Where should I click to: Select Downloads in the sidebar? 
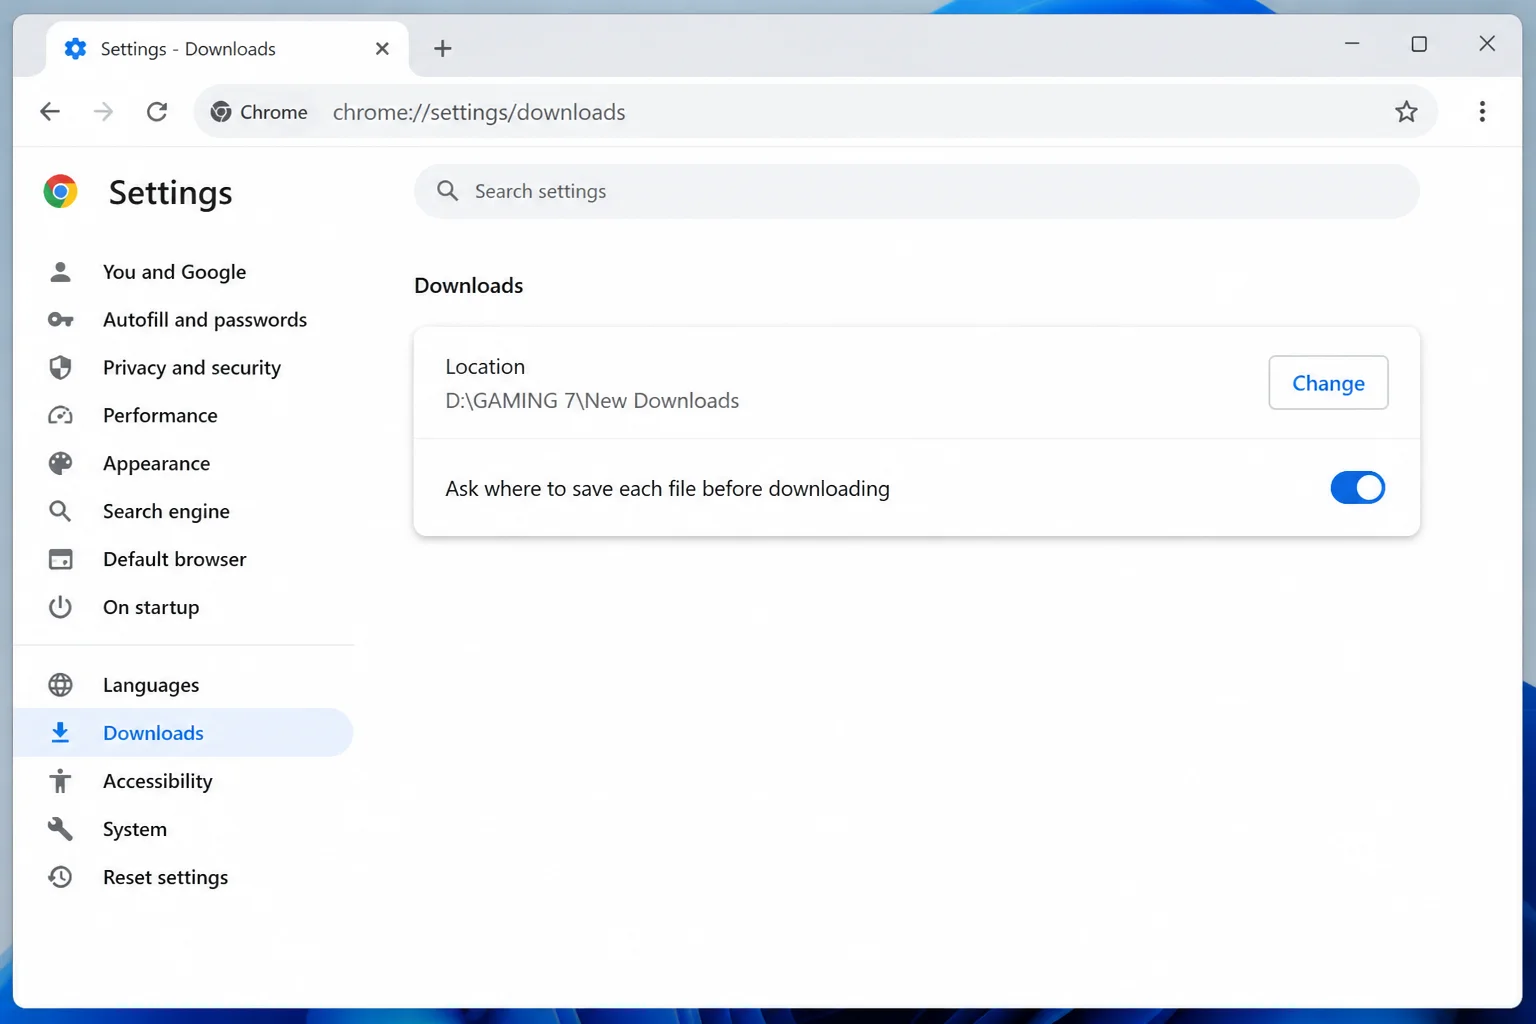click(x=183, y=733)
